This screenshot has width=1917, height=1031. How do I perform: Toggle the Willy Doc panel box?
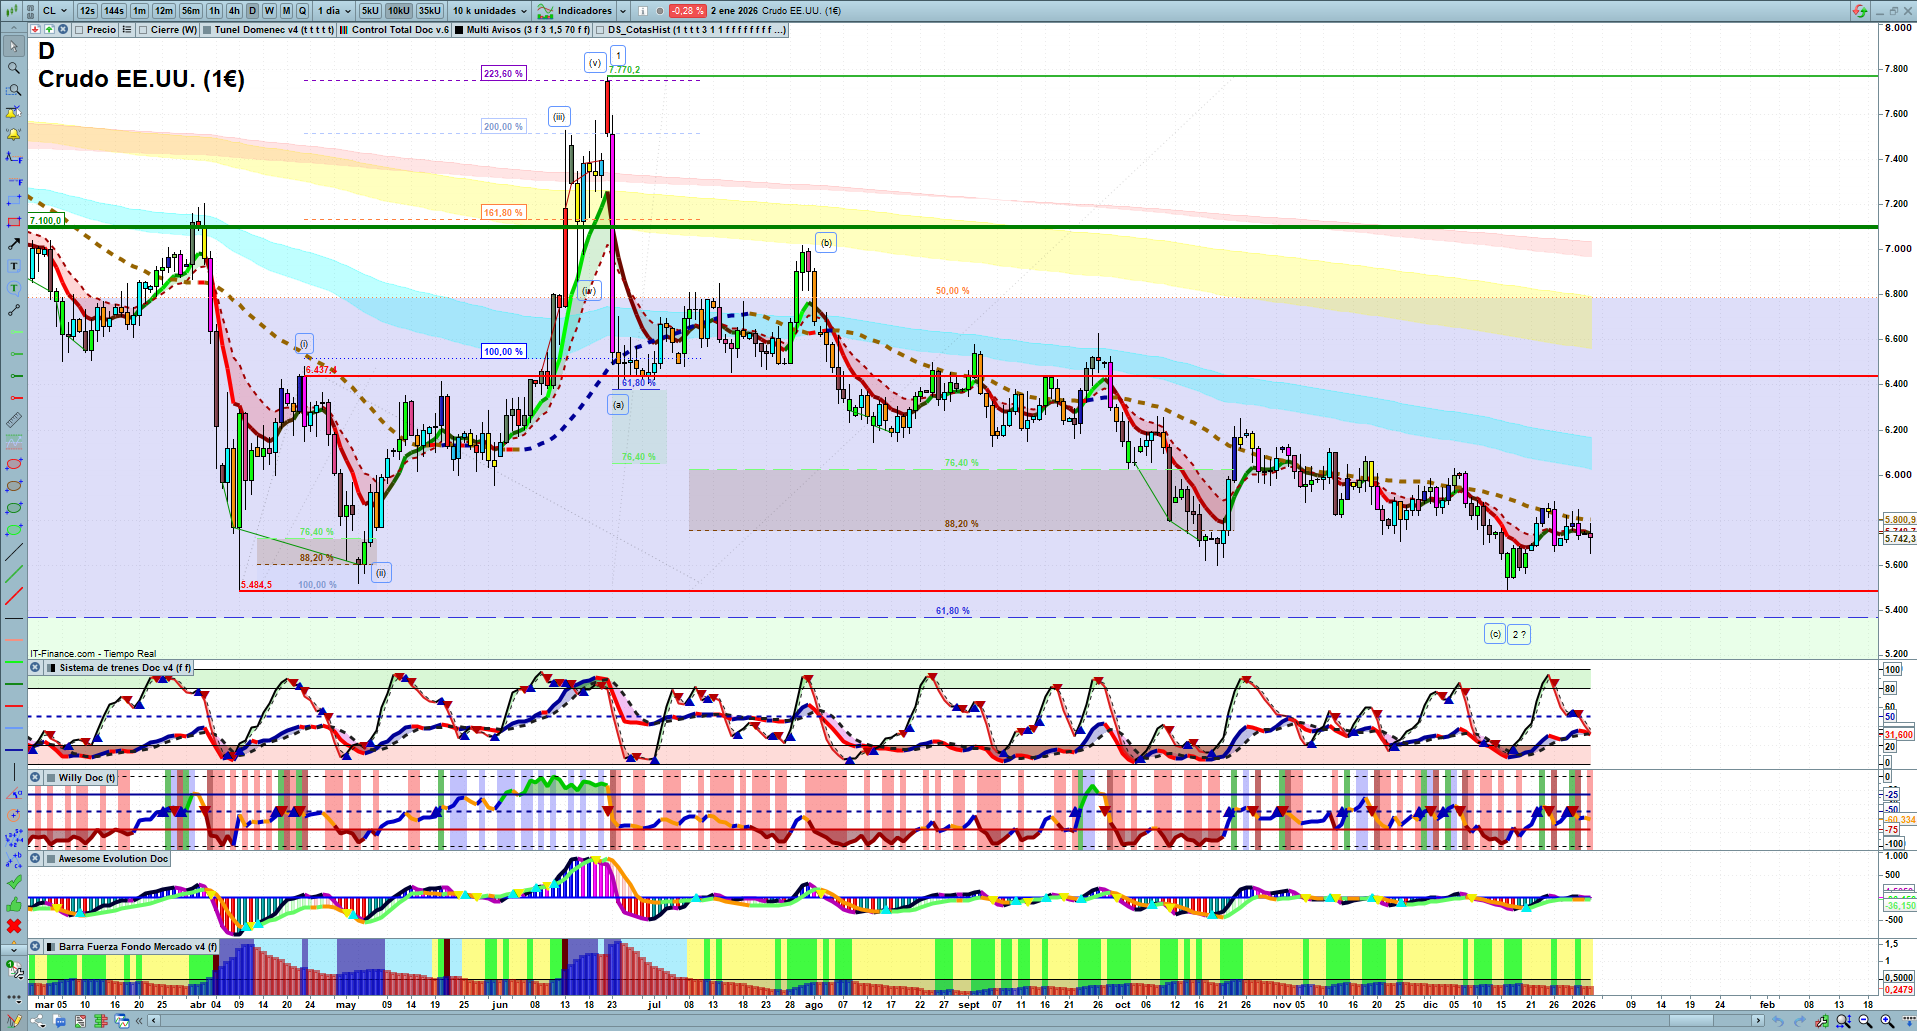(52, 778)
